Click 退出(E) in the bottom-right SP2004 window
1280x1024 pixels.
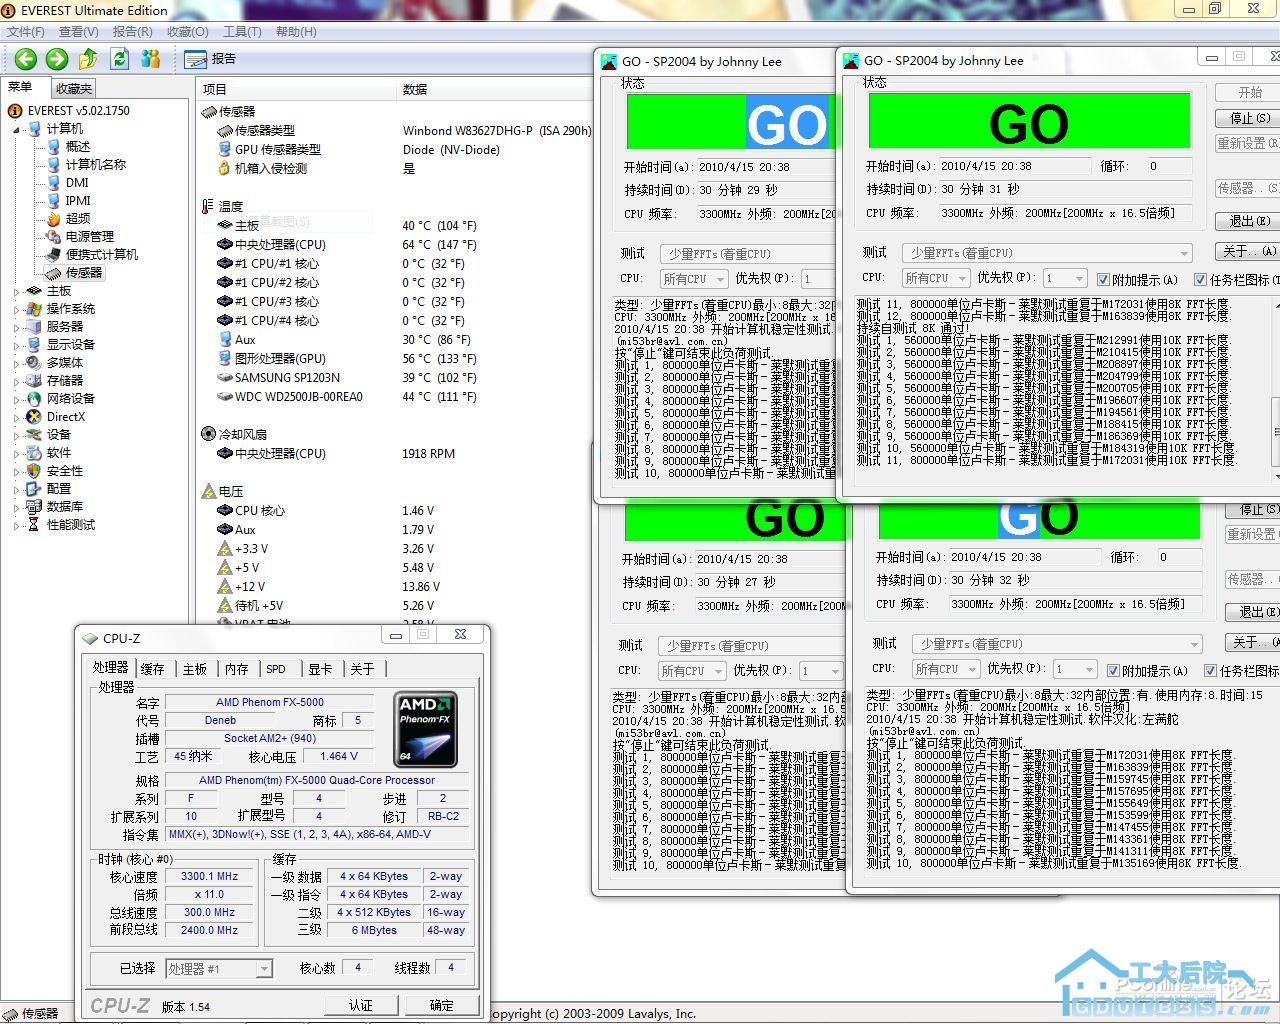coord(1254,612)
